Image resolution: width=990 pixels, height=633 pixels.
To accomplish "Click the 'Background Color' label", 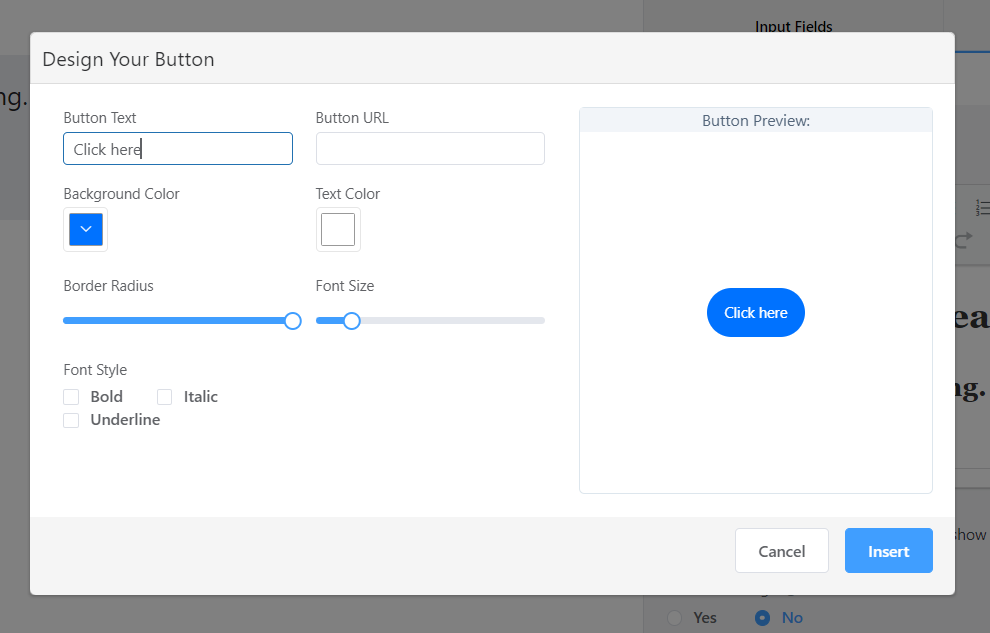I will click(x=121, y=194).
